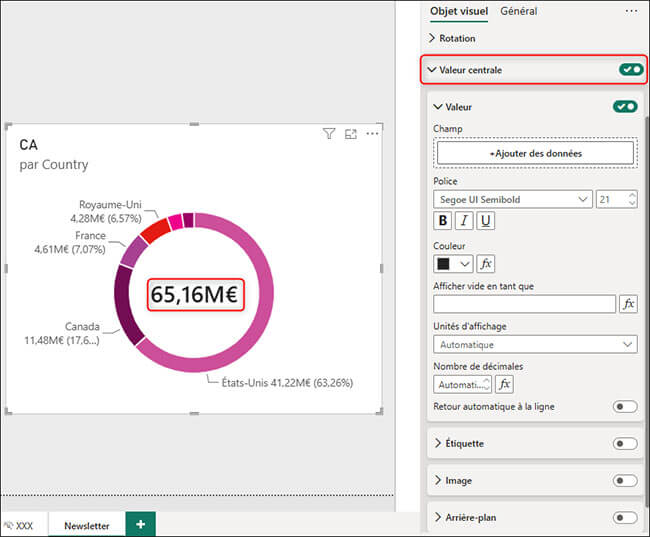Click the Royaume-Uni data label
The image size is (650, 537).
pyautogui.click(x=106, y=211)
